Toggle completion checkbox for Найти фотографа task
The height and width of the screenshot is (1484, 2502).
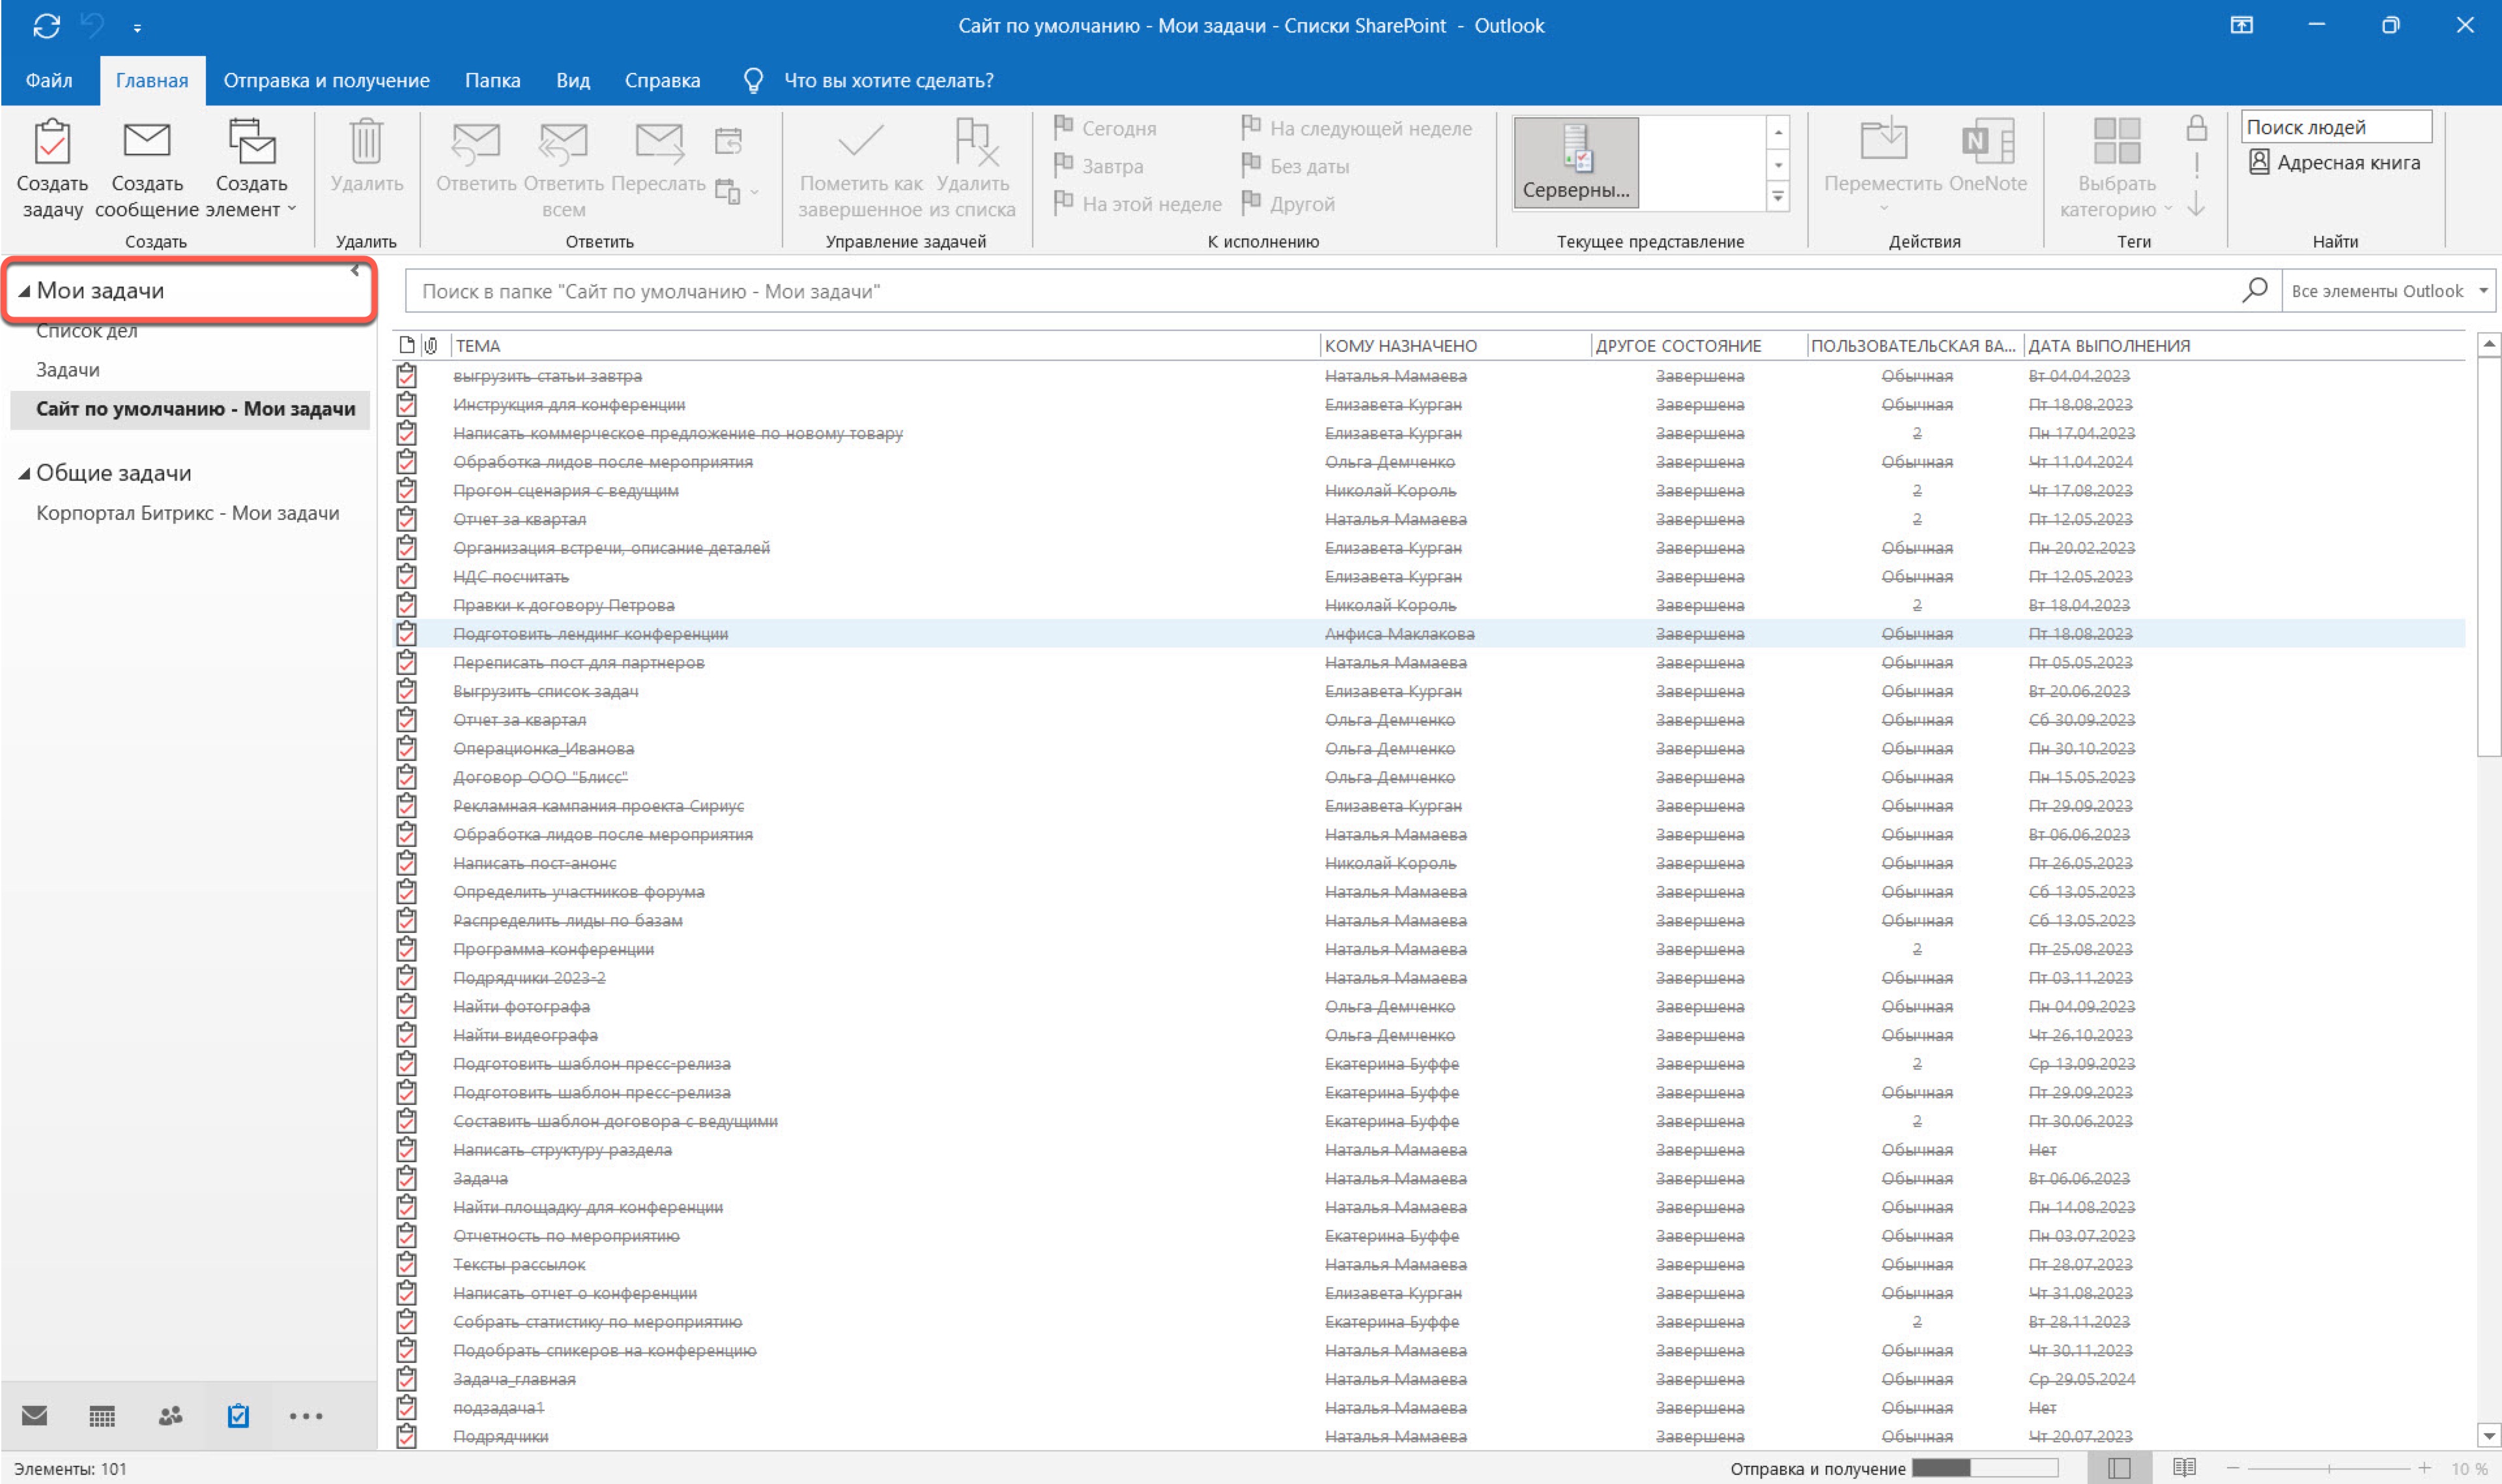(x=406, y=1006)
